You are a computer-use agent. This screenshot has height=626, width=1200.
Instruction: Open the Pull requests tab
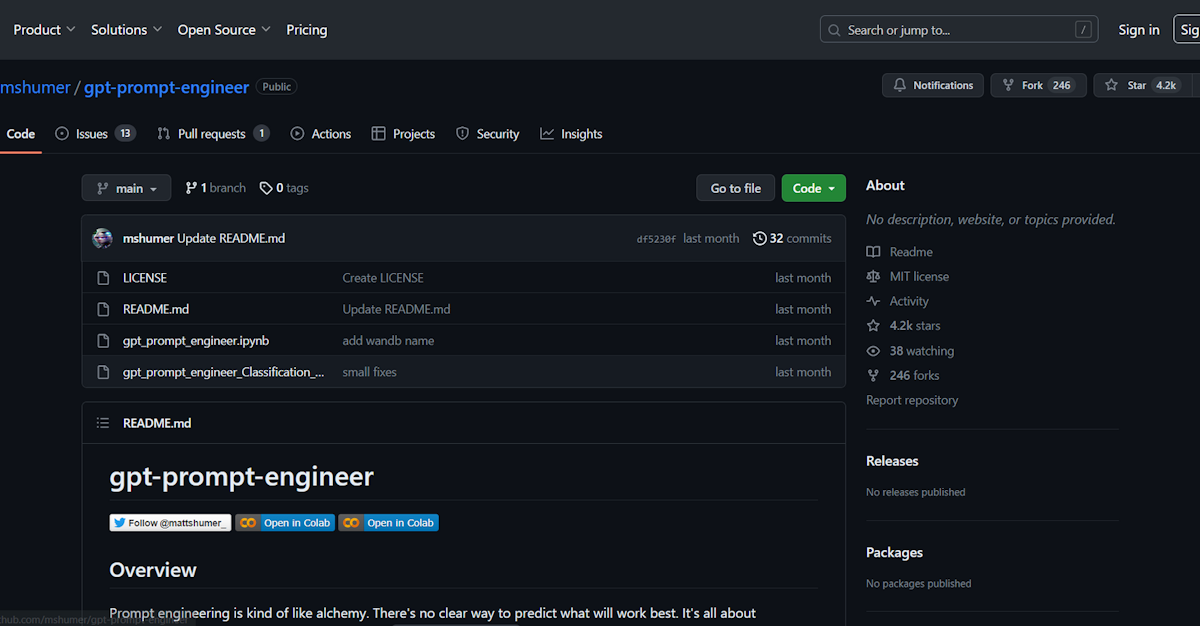coord(213,134)
